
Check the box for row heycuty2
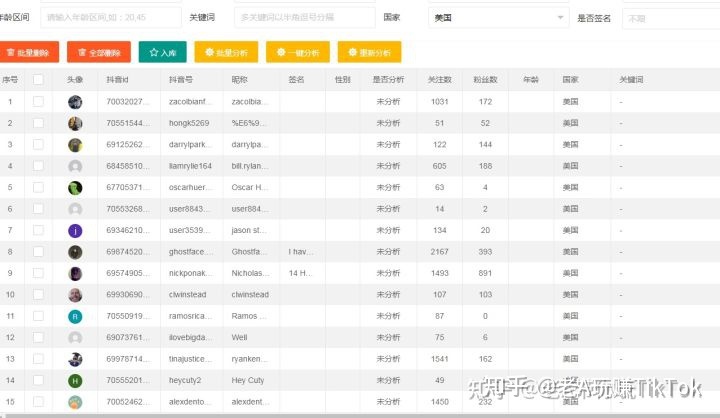tap(38, 380)
